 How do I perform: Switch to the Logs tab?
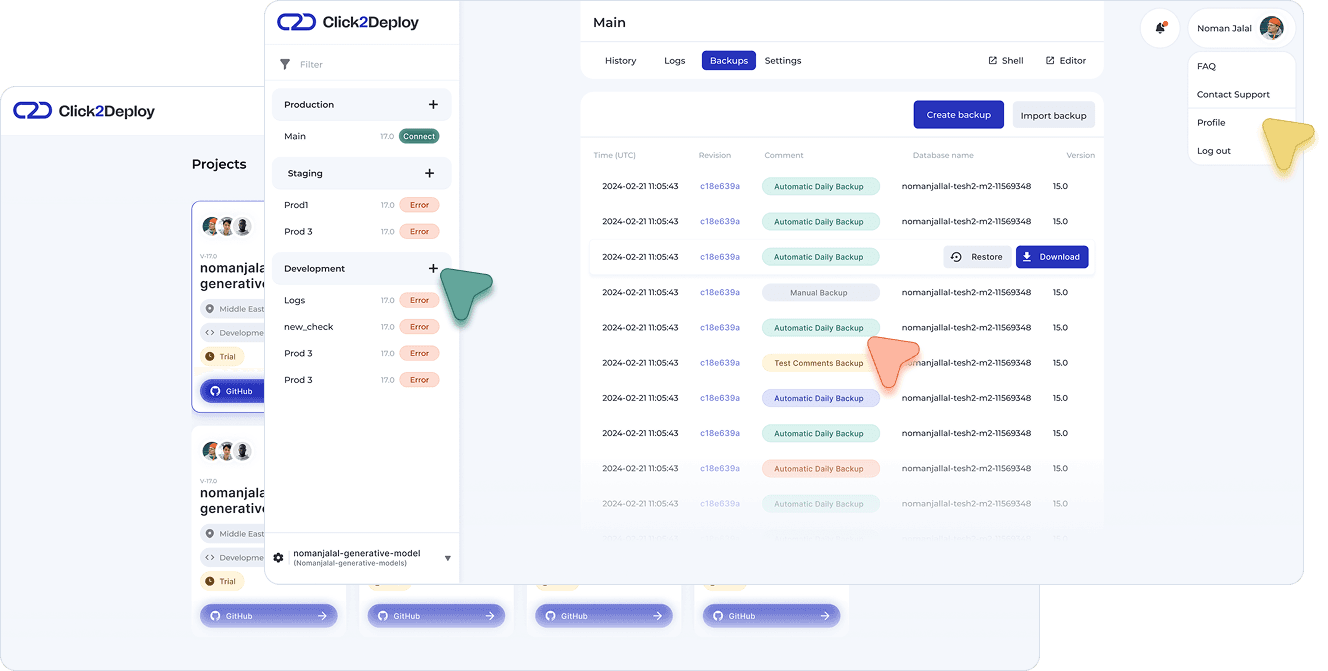click(674, 60)
